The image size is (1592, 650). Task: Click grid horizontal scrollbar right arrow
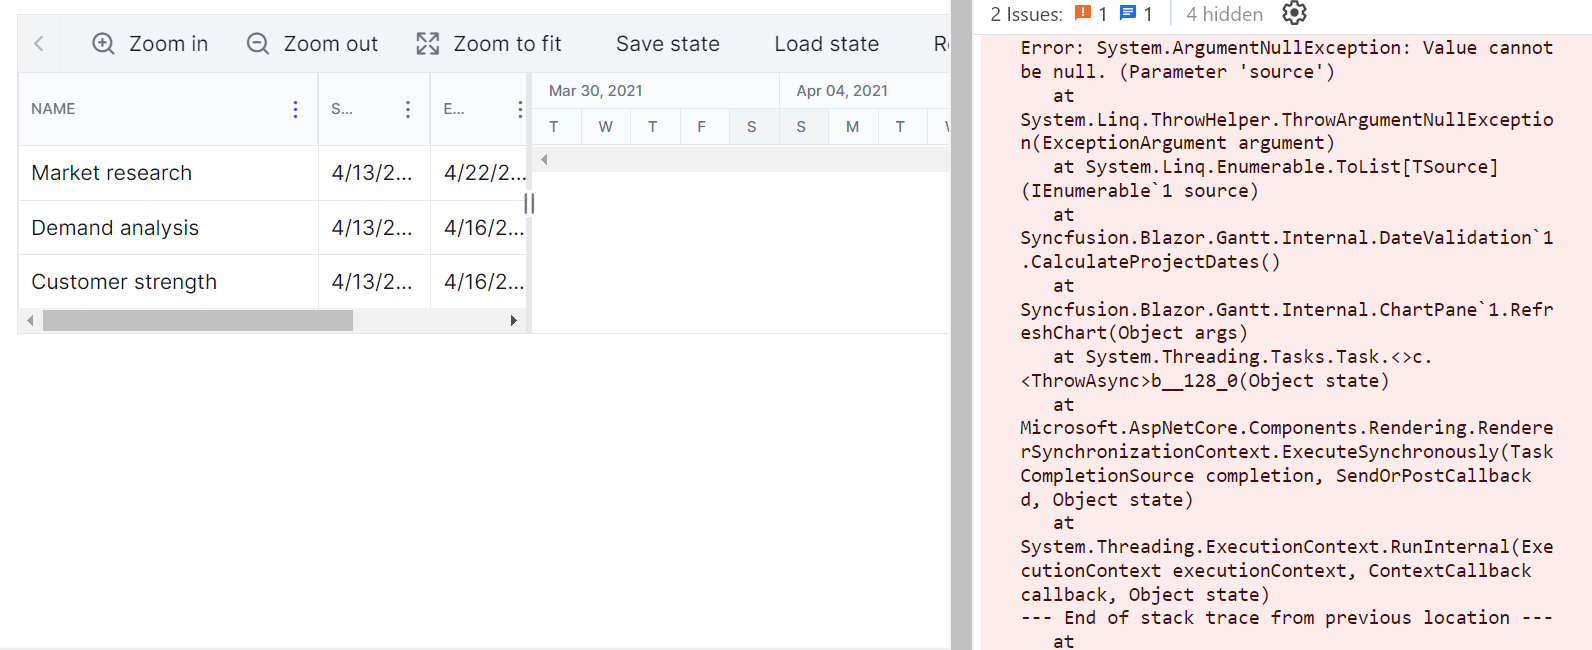[513, 321]
